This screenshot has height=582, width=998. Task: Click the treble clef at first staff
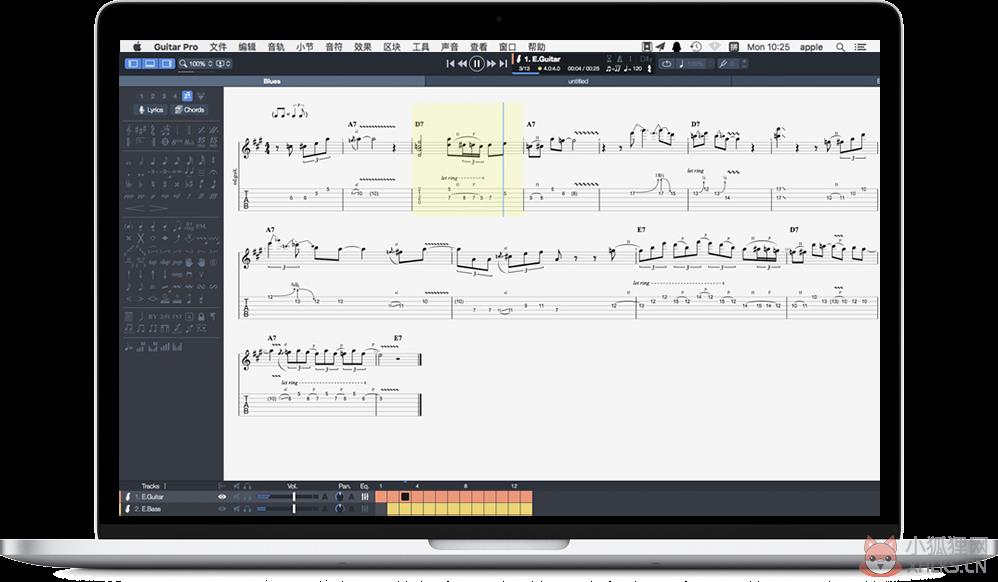coord(246,148)
